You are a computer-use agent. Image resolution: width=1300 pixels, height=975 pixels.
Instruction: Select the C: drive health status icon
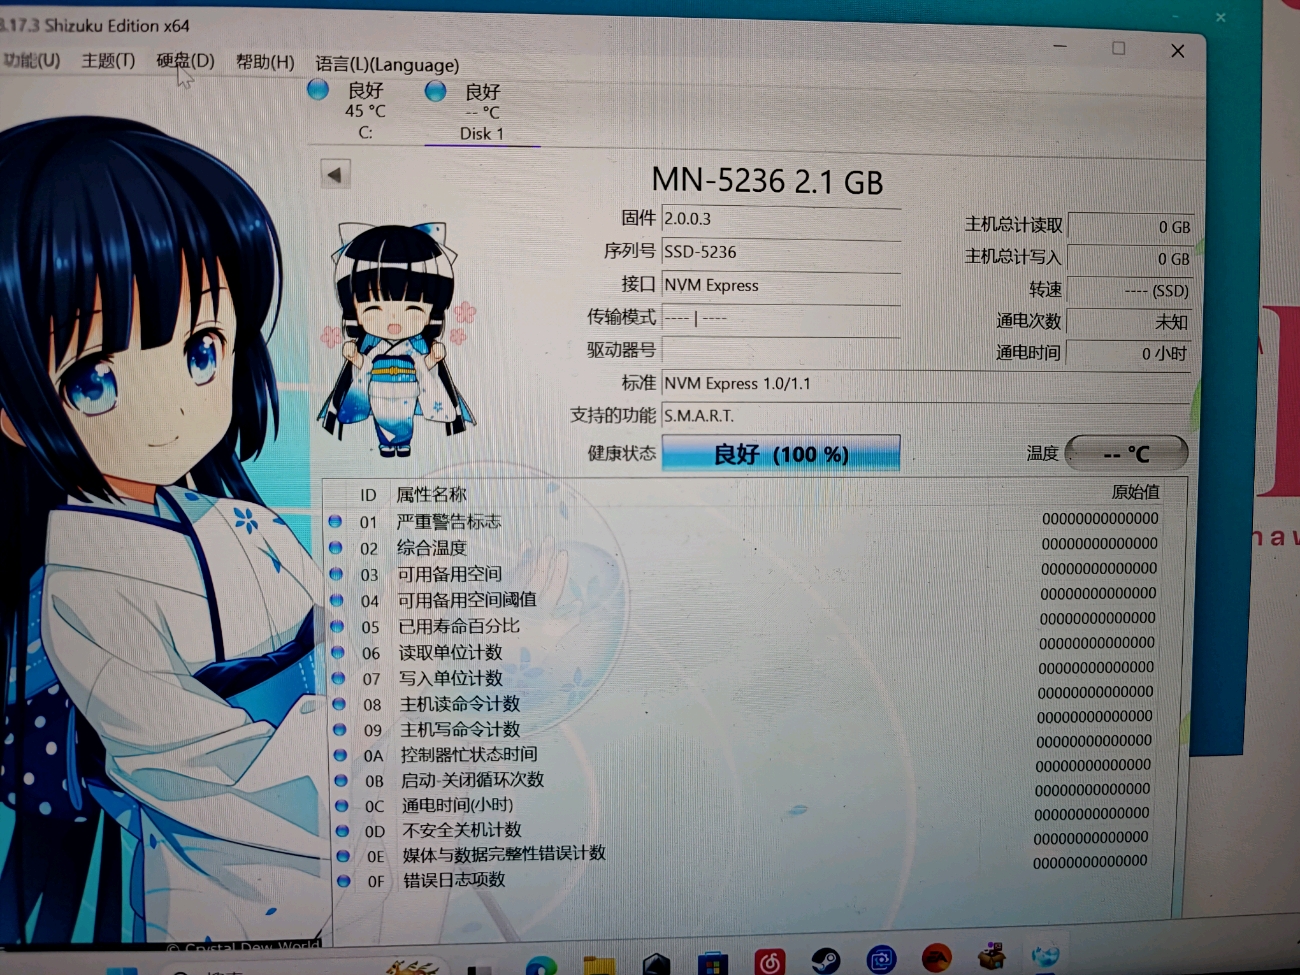318,90
